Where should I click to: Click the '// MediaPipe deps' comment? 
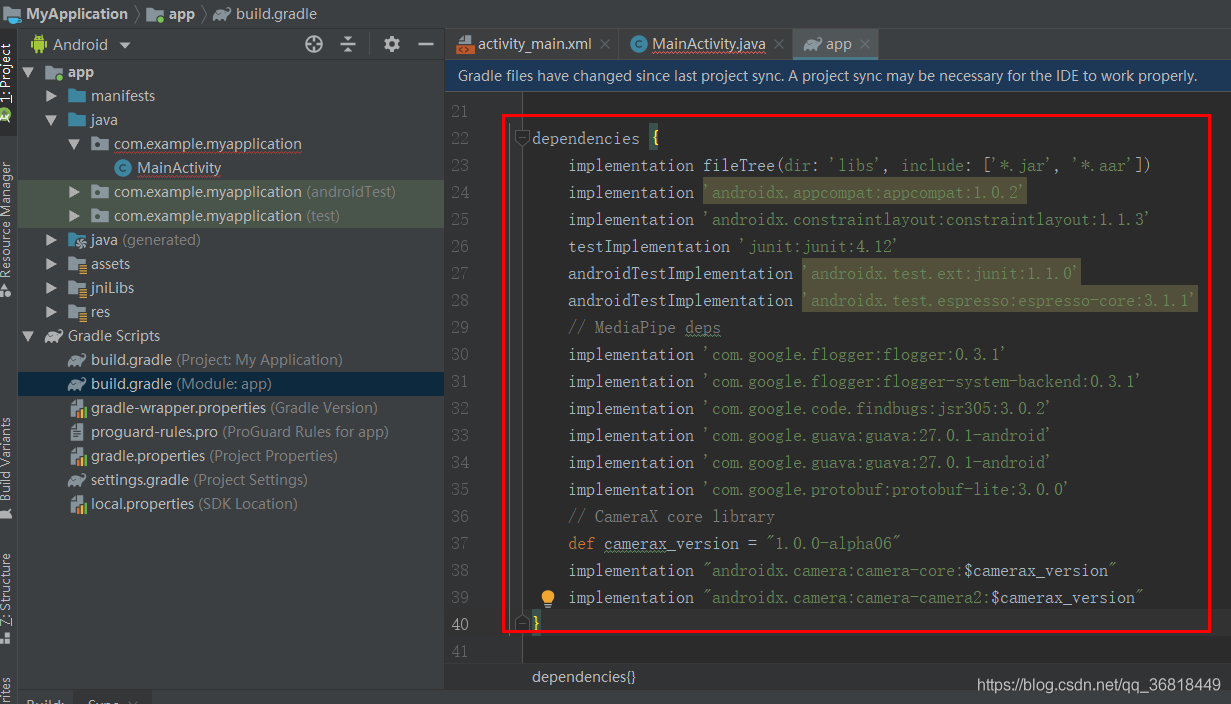tap(644, 328)
